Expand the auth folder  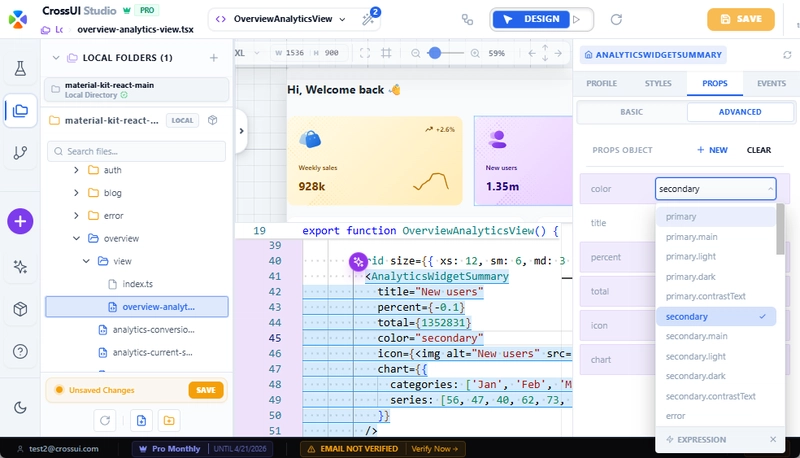coord(76,170)
